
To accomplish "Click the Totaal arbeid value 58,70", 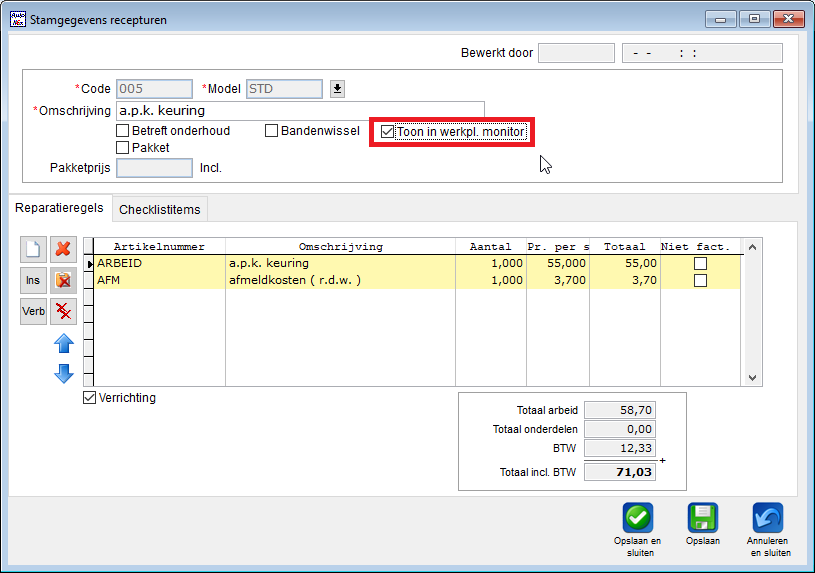I will tap(620, 410).
